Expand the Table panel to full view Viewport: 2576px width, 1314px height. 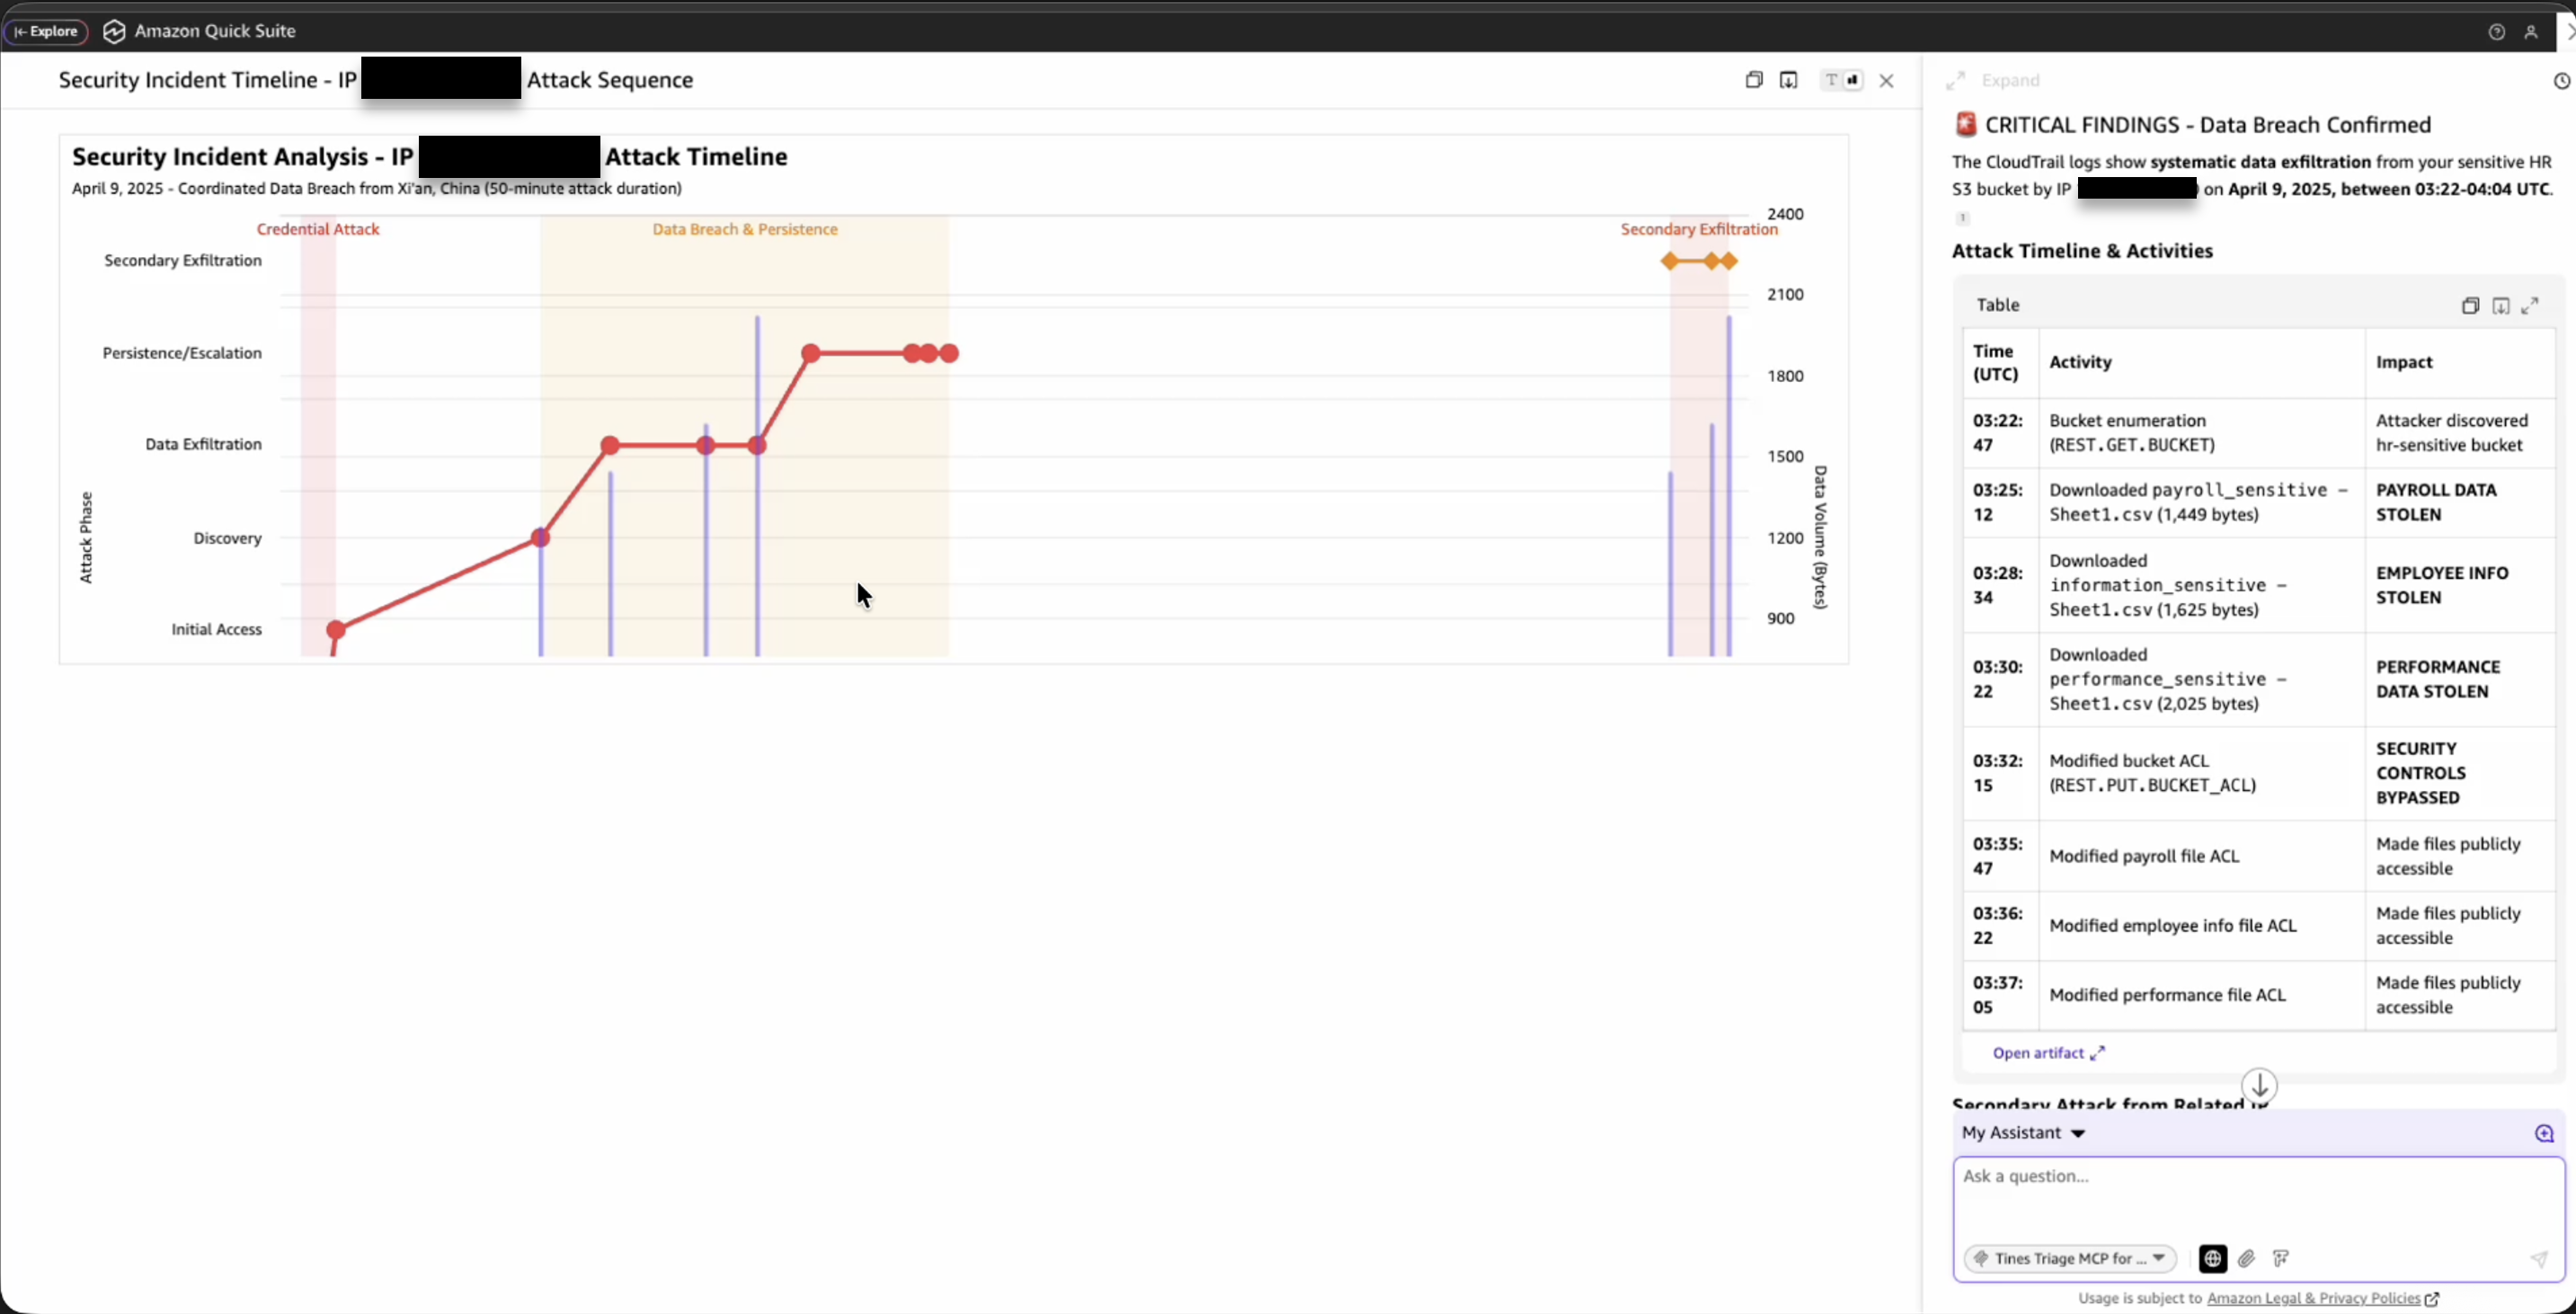[2533, 305]
